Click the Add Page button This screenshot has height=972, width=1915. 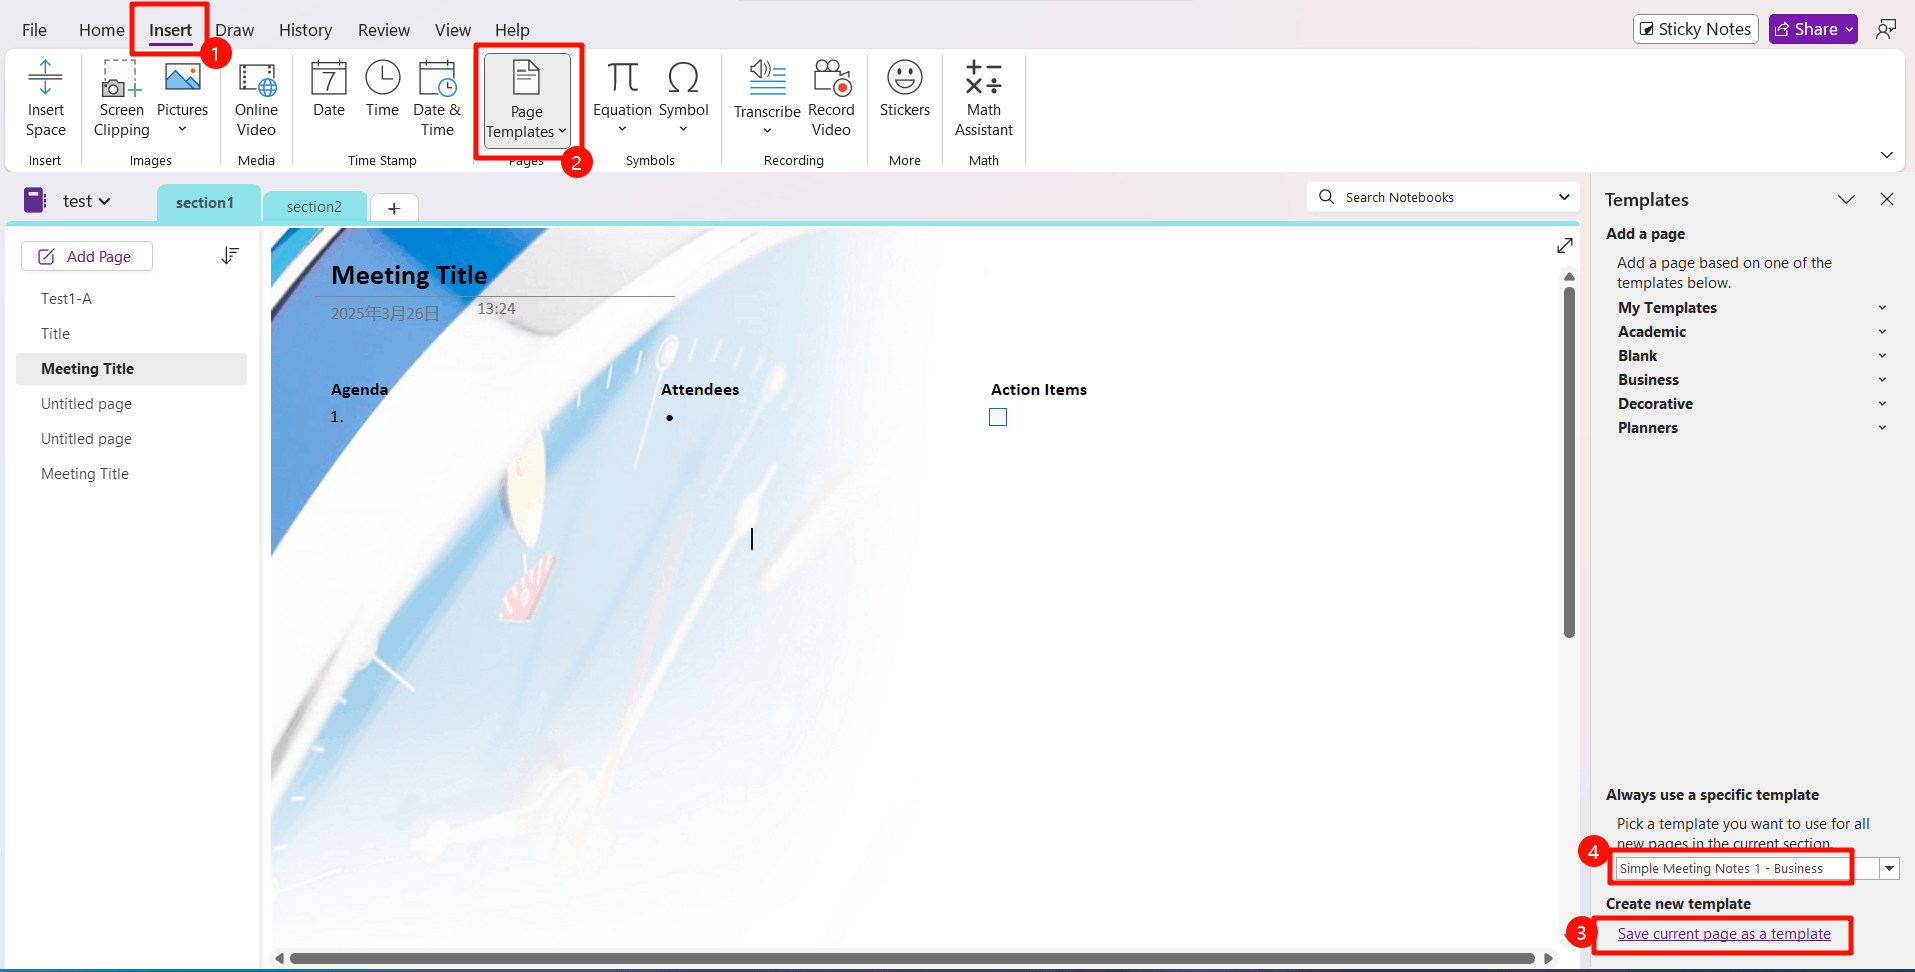point(87,256)
